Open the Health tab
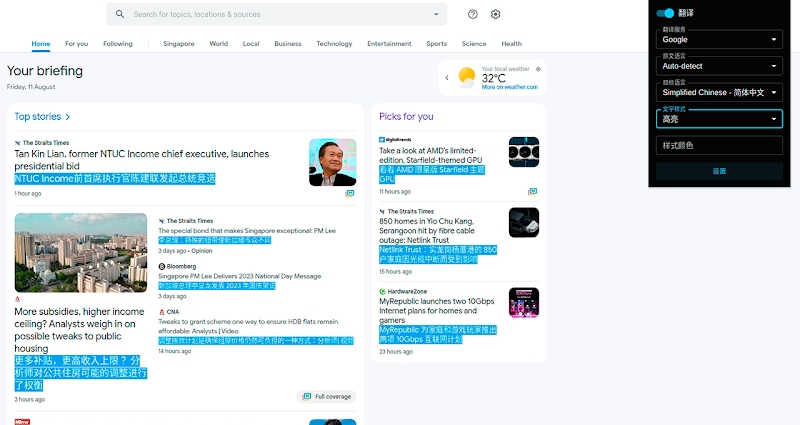Image resolution: width=800 pixels, height=425 pixels. click(512, 44)
